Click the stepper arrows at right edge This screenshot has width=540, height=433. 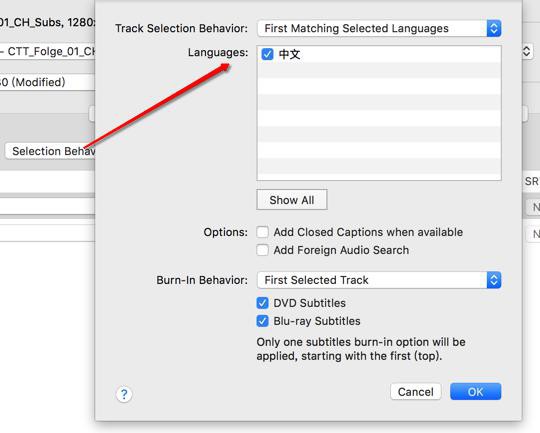pos(527,52)
